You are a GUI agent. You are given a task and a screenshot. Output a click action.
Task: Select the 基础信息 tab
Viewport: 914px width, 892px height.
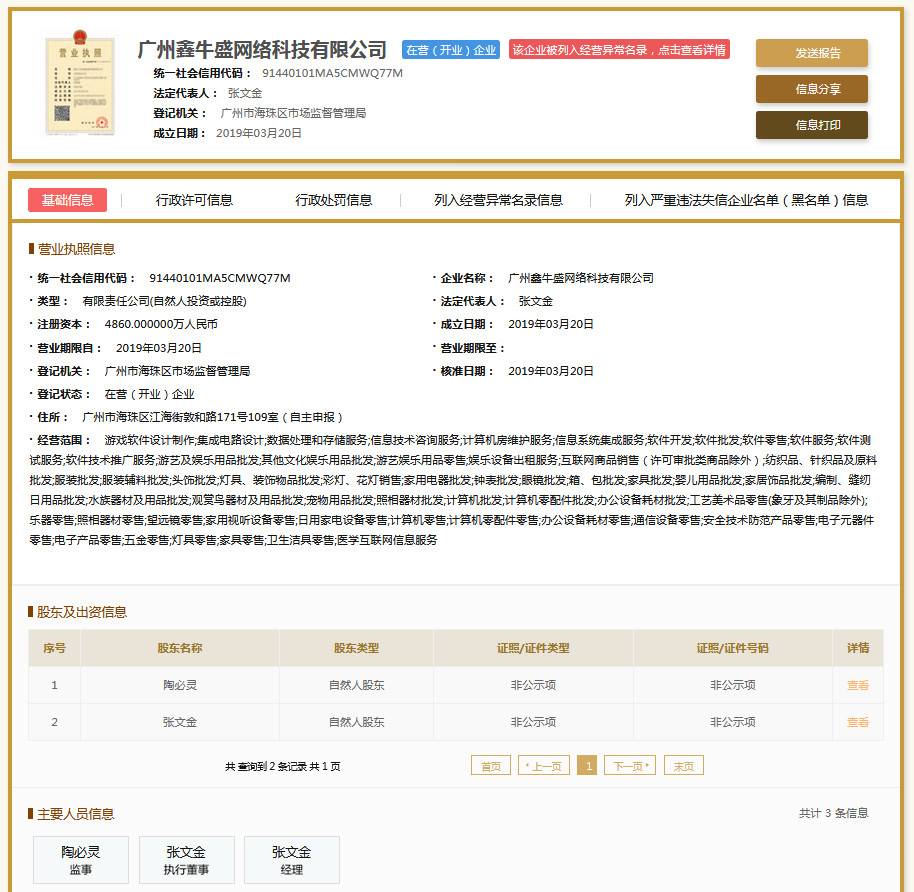pos(67,200)
